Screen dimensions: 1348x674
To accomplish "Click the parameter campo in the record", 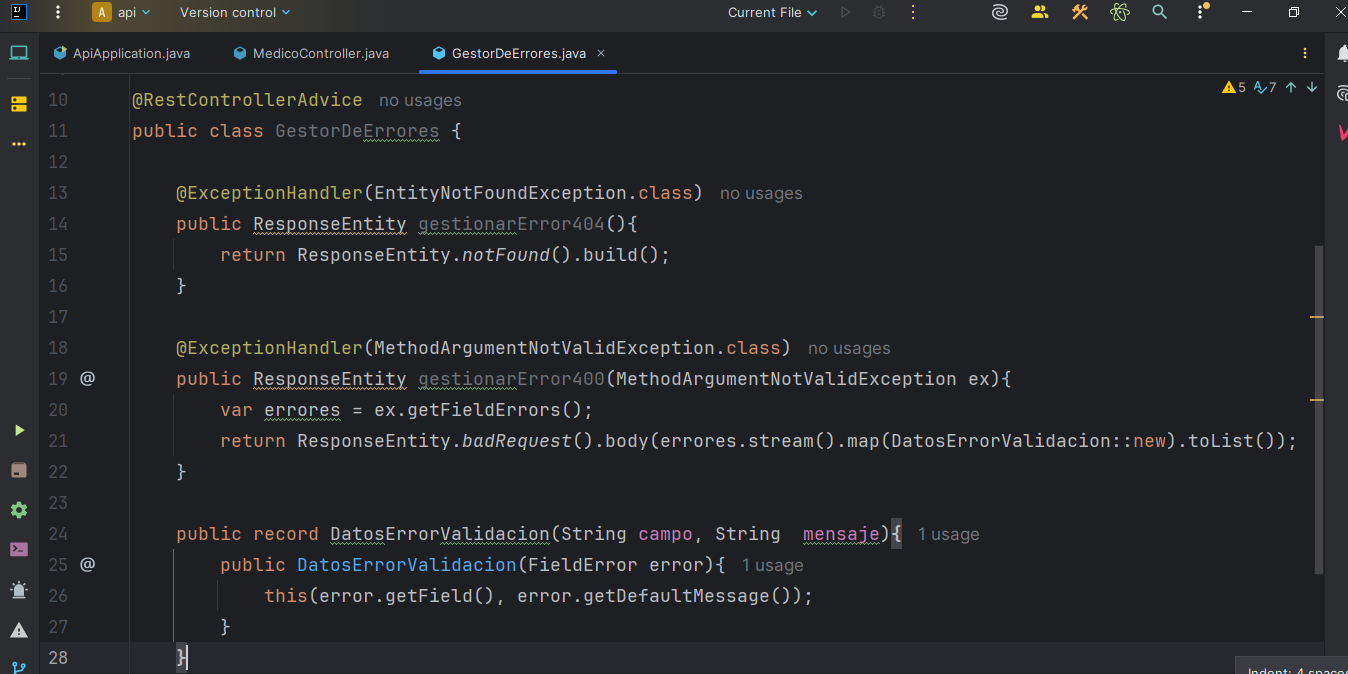I will 665,534.
